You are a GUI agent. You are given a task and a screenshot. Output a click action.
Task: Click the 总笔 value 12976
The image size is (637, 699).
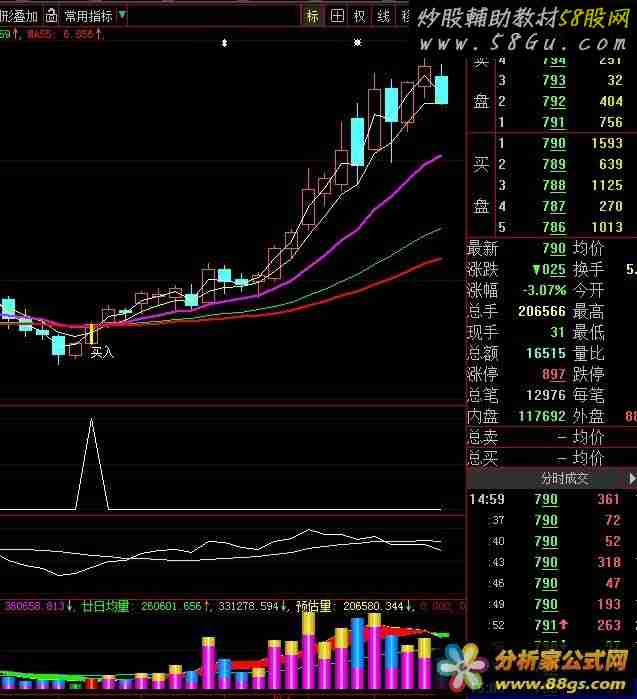point(546,395)
